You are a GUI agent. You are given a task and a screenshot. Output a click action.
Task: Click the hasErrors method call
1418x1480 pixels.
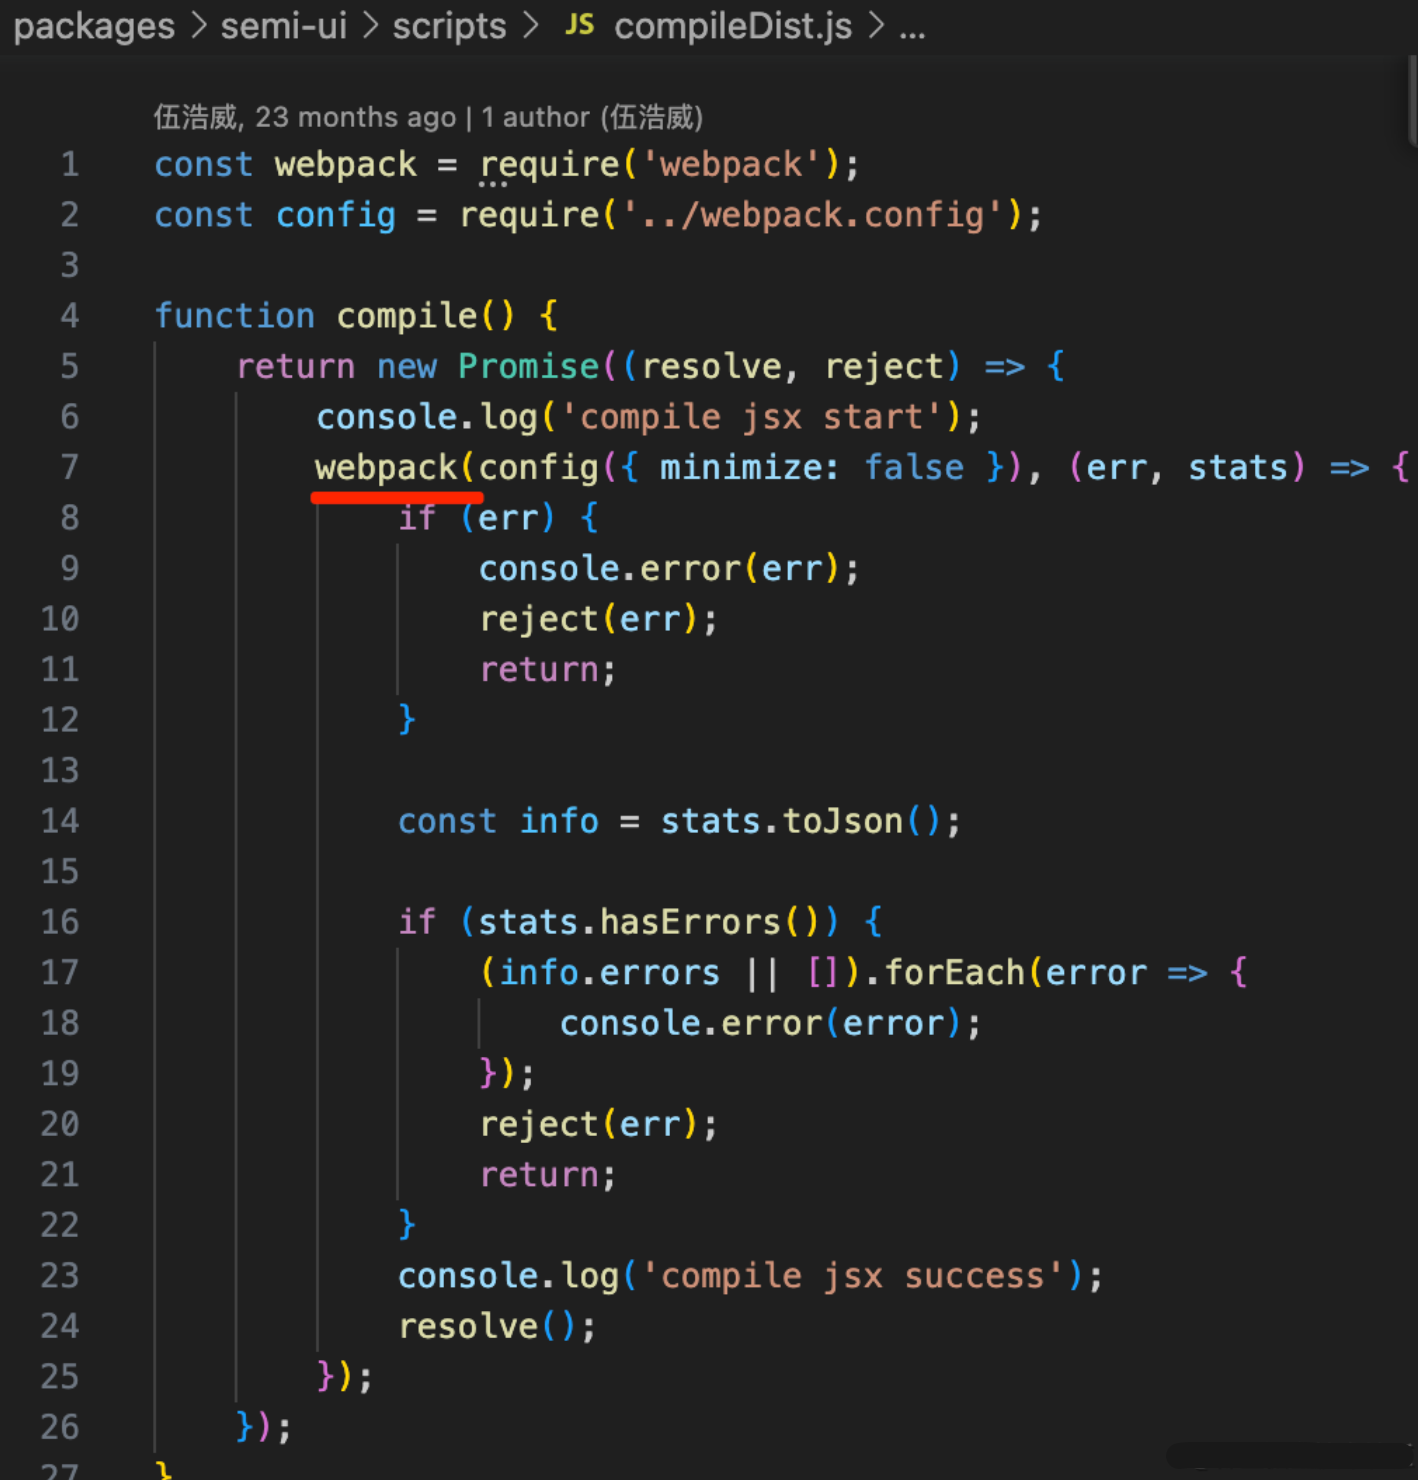click(690, 922)
